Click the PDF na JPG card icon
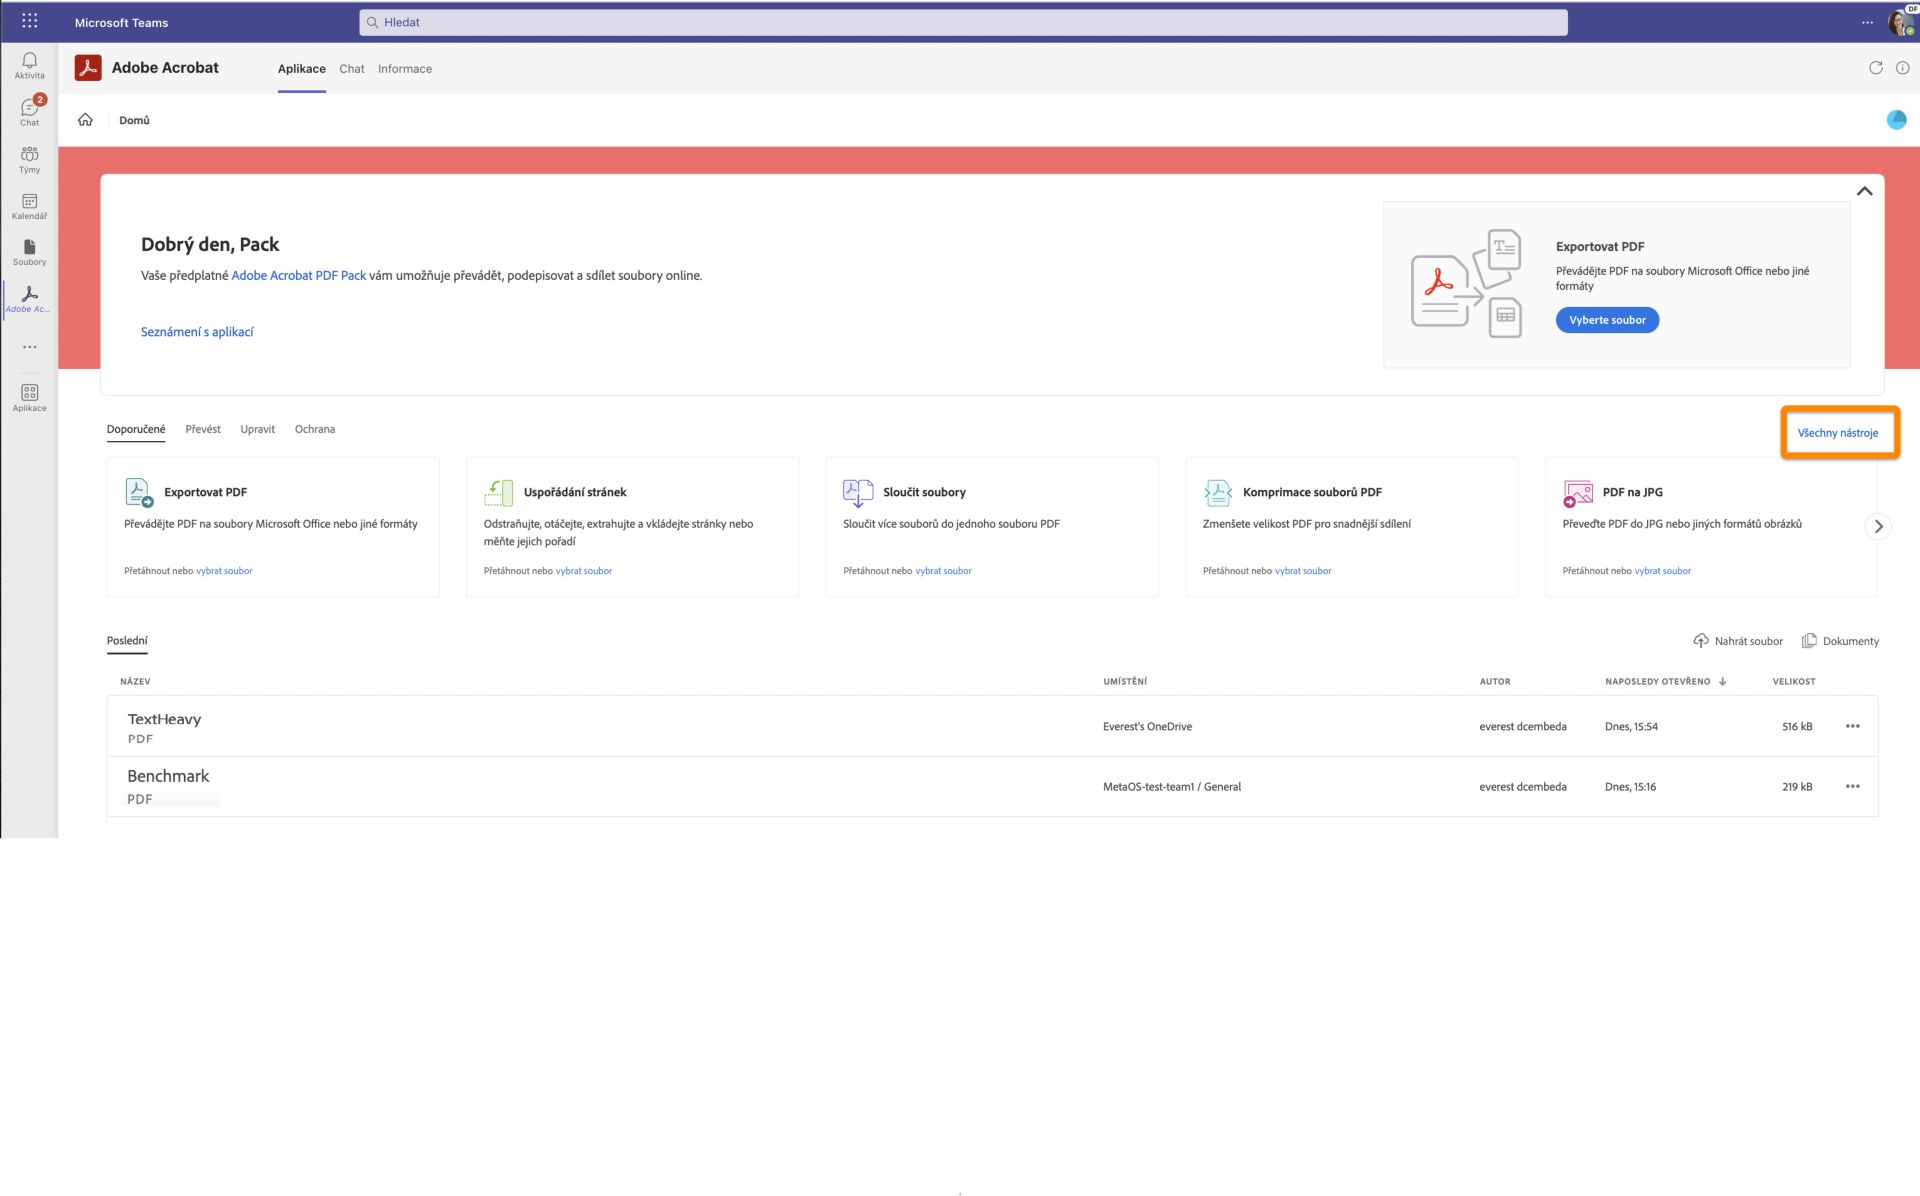Viewport: 1920px width, 1196px height. coord(1577,492)
